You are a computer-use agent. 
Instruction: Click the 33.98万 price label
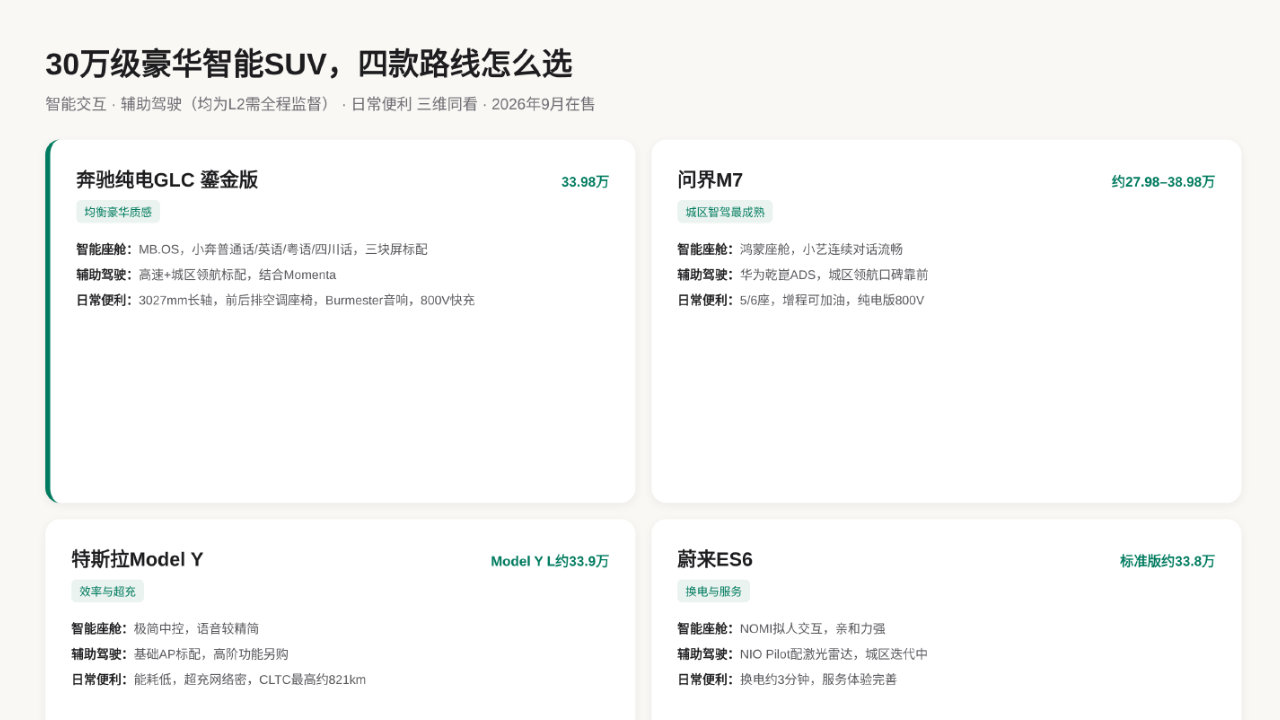click(585, 182)
